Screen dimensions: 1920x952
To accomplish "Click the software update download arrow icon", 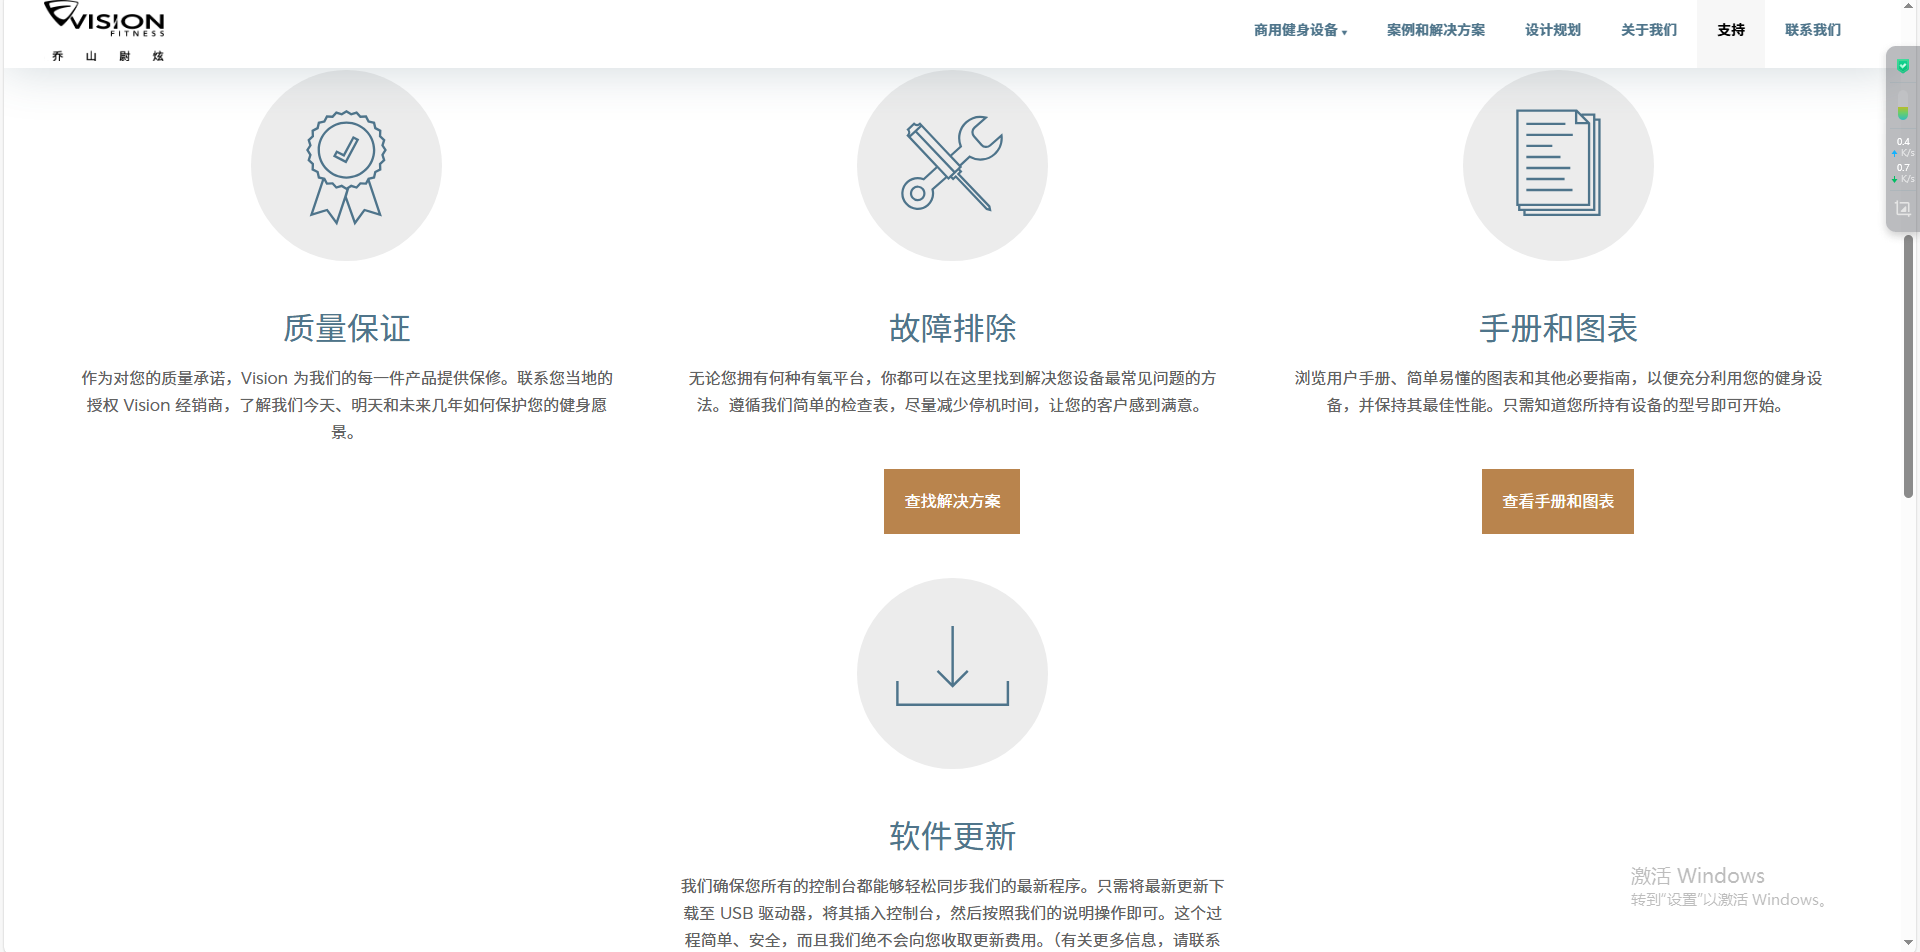I will click(x=952, y=672).
